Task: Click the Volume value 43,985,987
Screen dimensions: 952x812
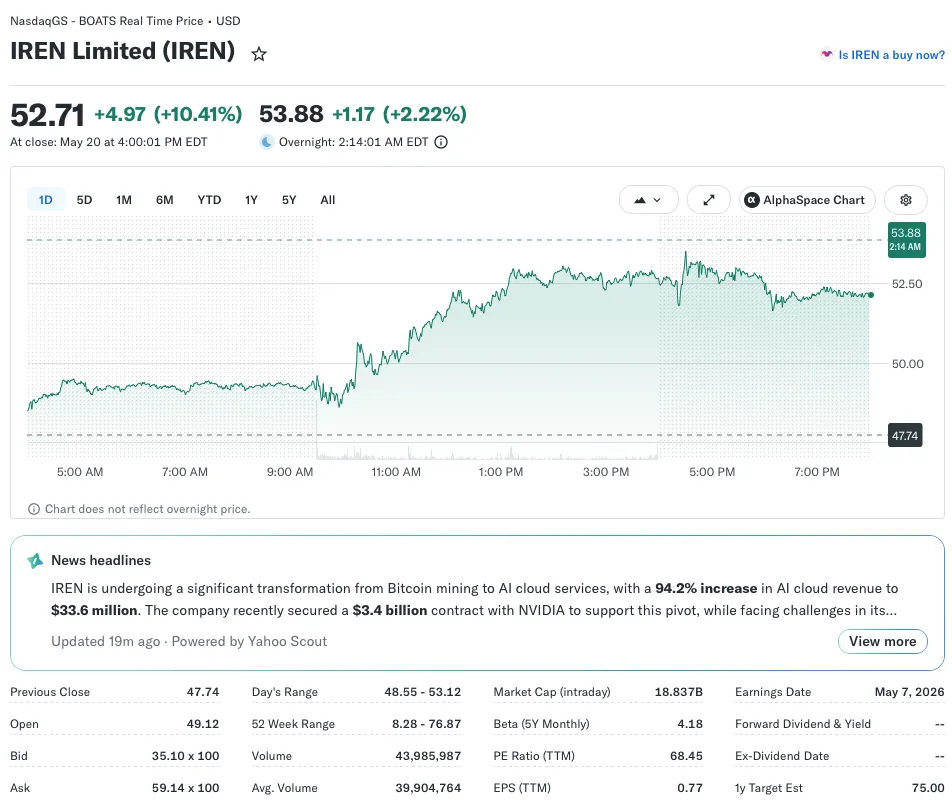Action: [428, 756]
